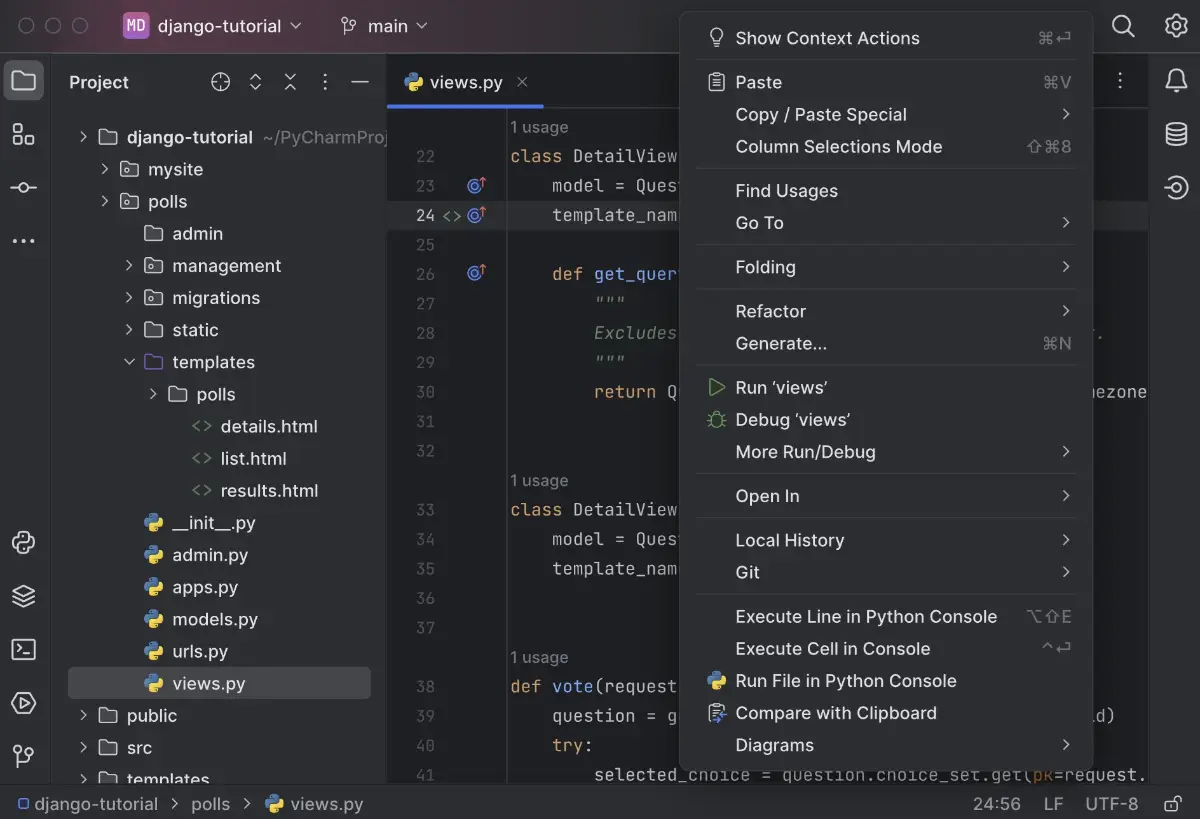Open the Python Packages layers icon

pyautogui.click(x=24, y=596)
